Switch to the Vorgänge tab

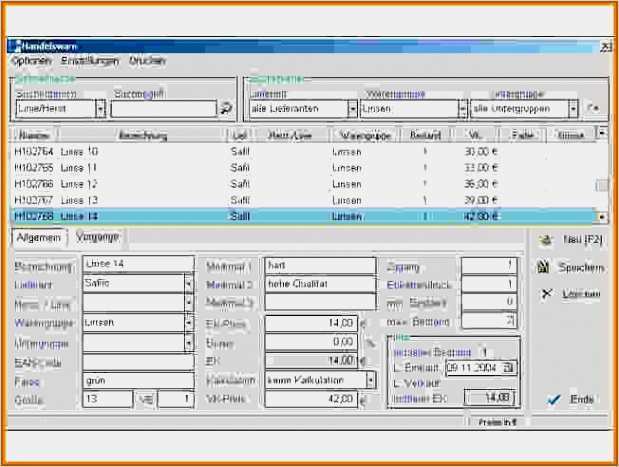pyautogui.click(x=97, y=237)
